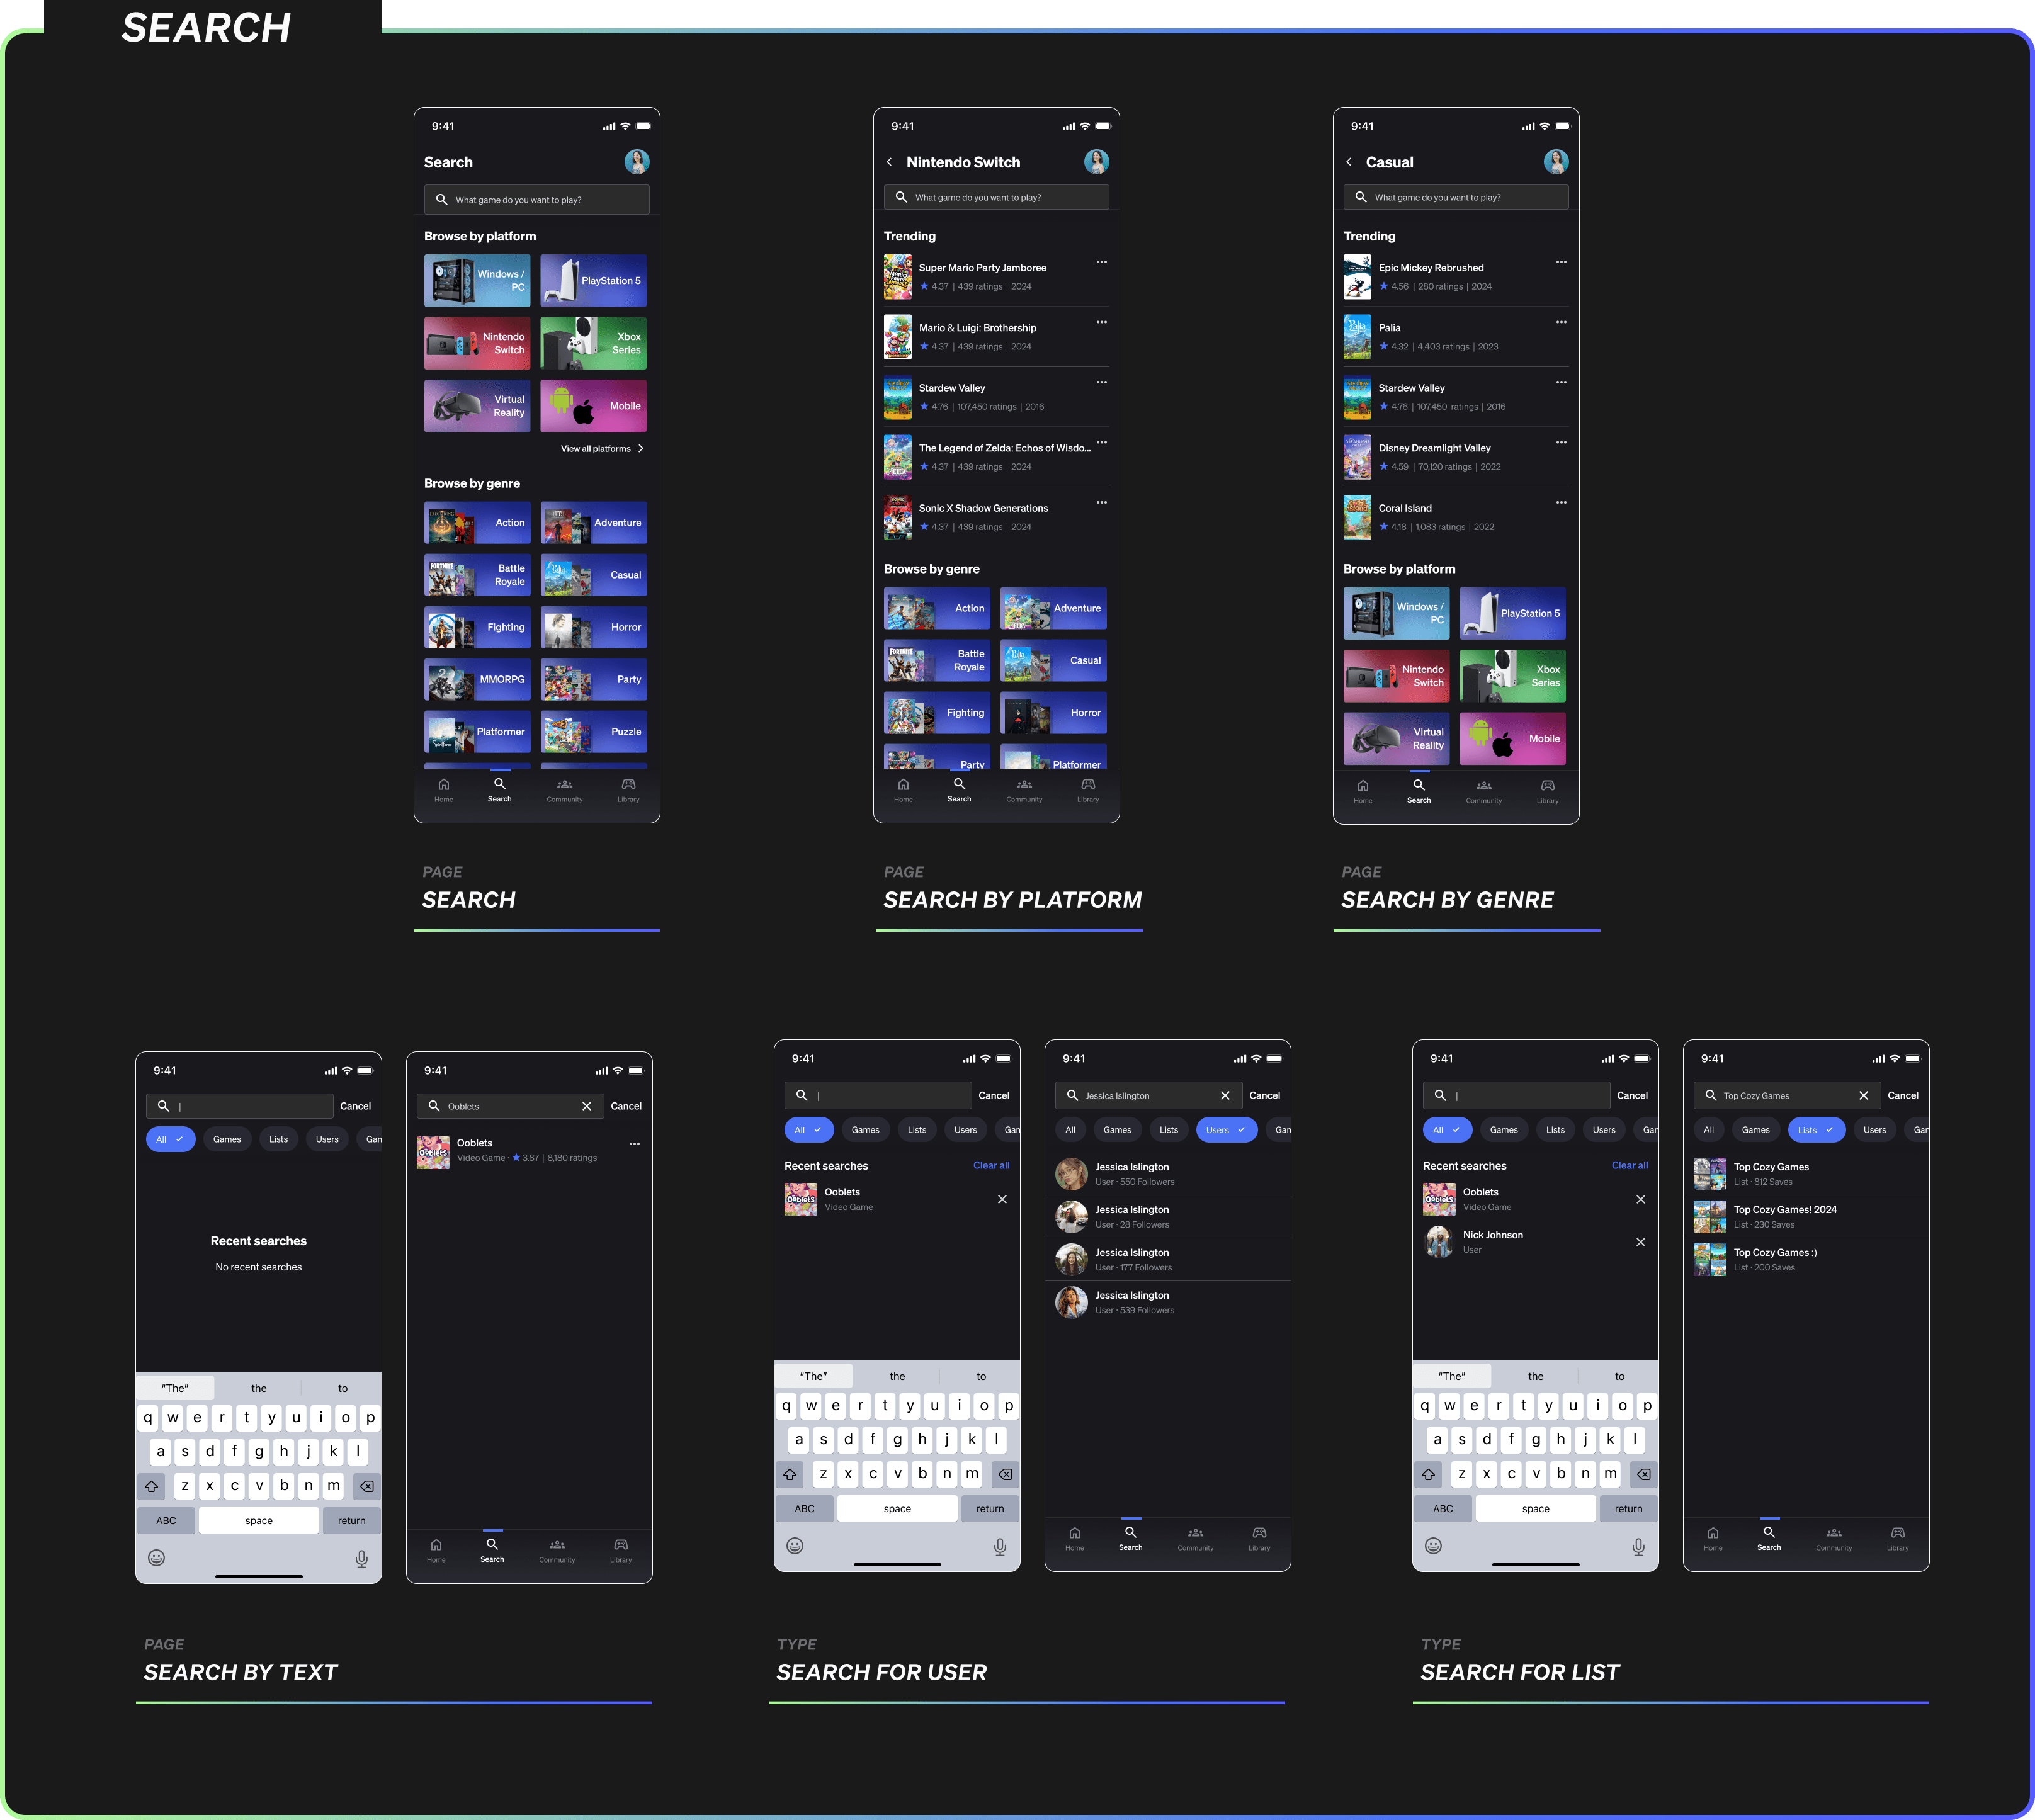
Task: Open profile avatar on Nintendo Switch screen
Action: [1097, 162]
